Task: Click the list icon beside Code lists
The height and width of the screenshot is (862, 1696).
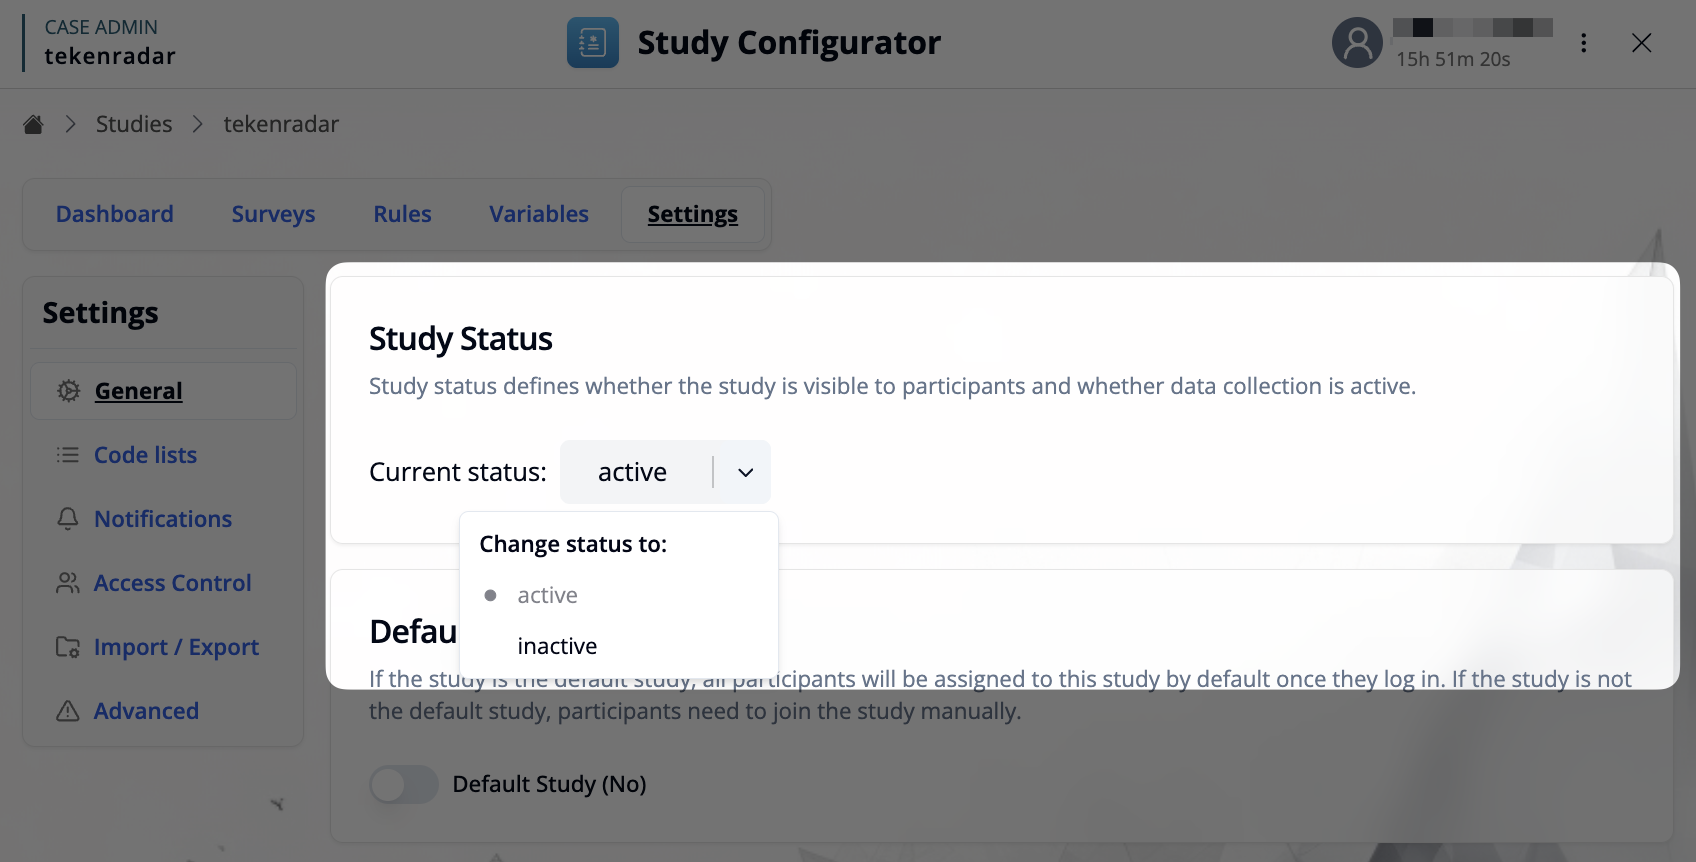Action: (68, 455)
